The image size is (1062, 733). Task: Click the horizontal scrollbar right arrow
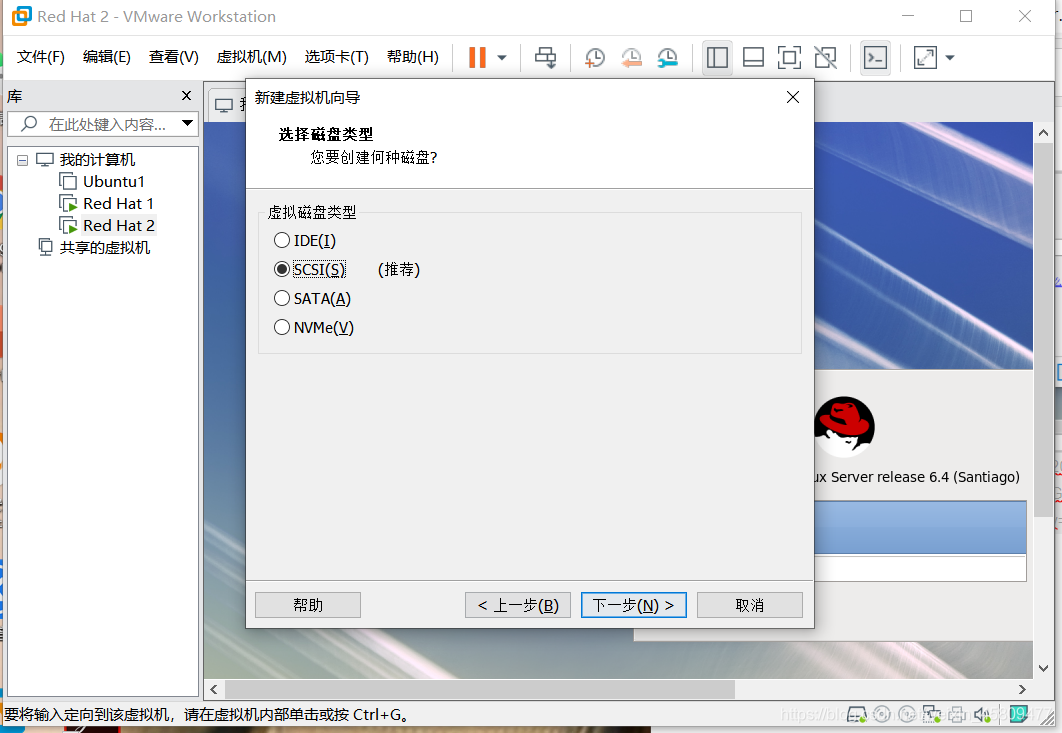click(1022, 690)
